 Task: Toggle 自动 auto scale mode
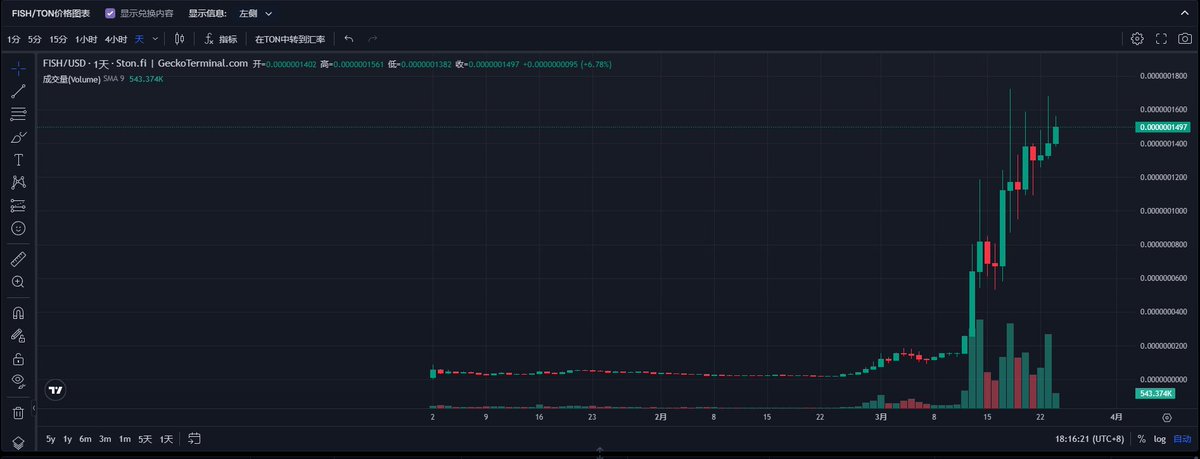1183,439
